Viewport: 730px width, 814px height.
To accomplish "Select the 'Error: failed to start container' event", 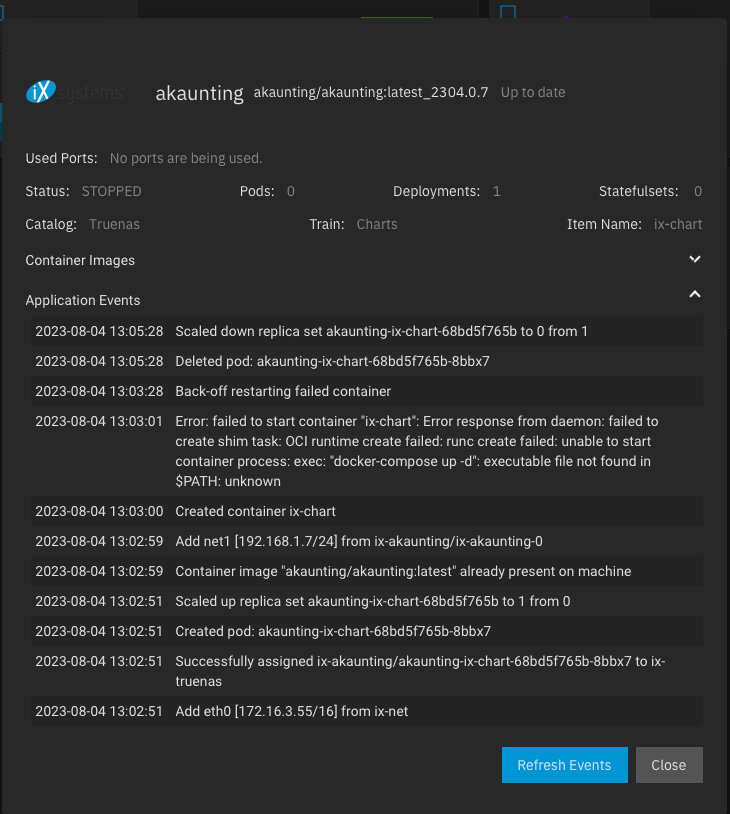I will 367,451.
